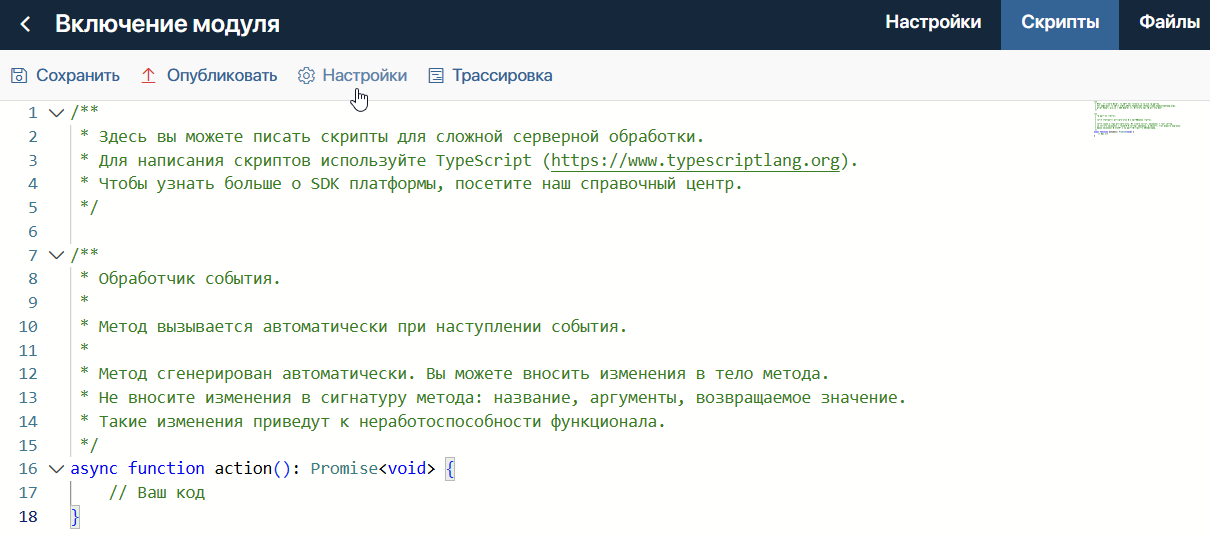Open toolbar Настройки label

365,76
